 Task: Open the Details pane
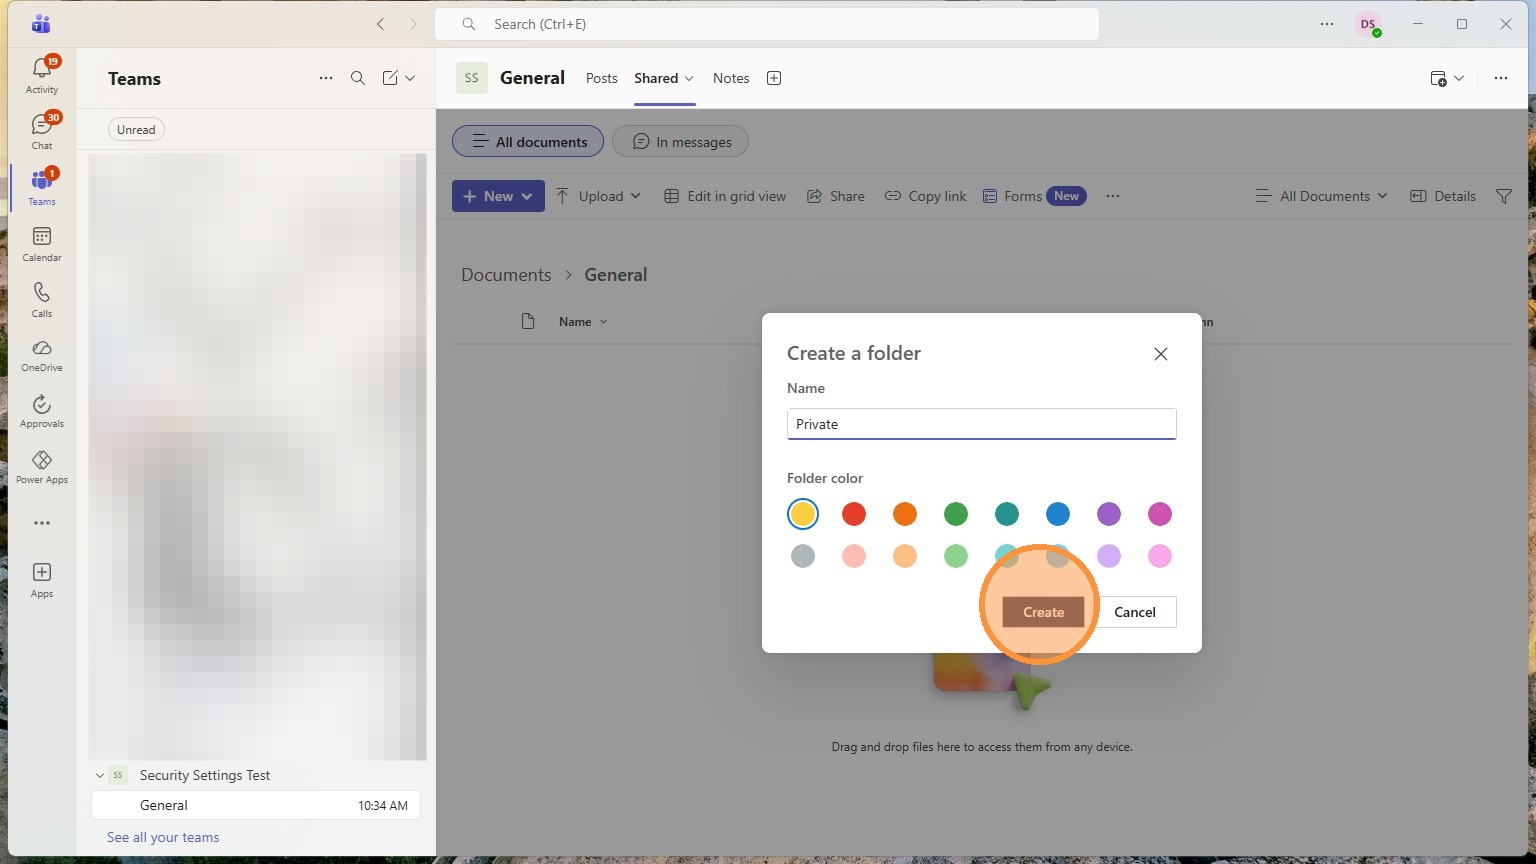click(x=1443, y=196)
